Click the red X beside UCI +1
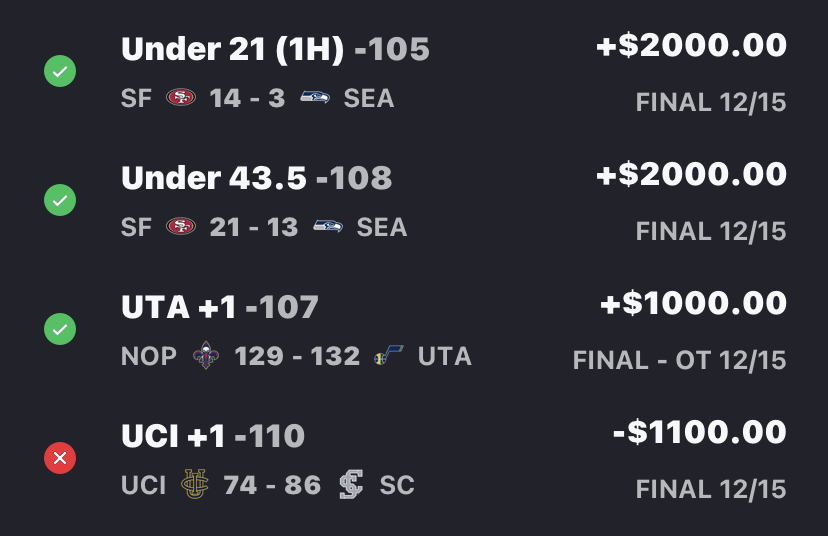This screenshot has width=828, height=536. click(x=60, y=458)
